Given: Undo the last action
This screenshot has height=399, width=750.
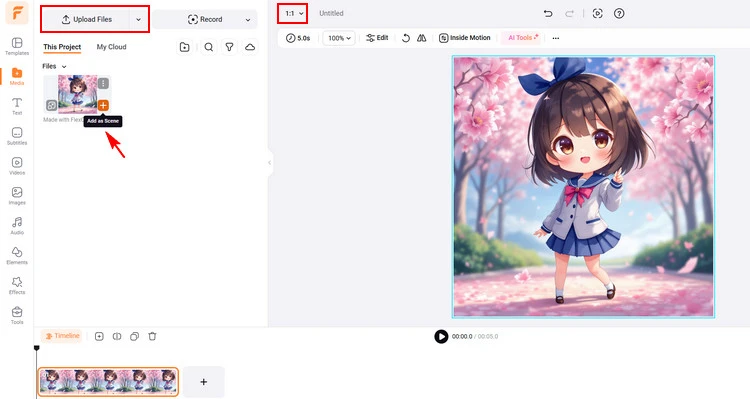Looking at the screenshot, I should click(548, 13).
